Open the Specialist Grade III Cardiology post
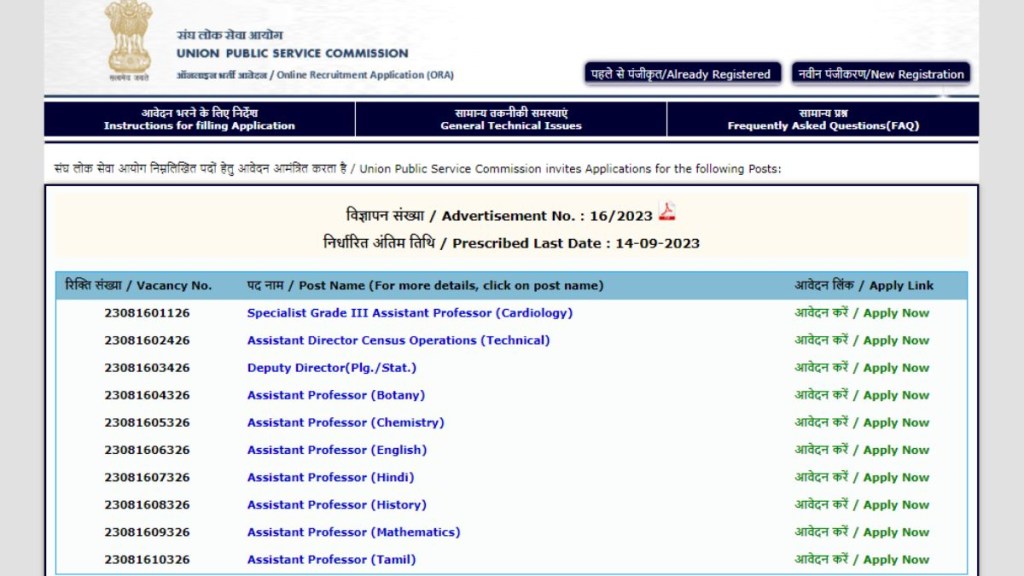The image size is (1024, 576). [x=410, y=313]
